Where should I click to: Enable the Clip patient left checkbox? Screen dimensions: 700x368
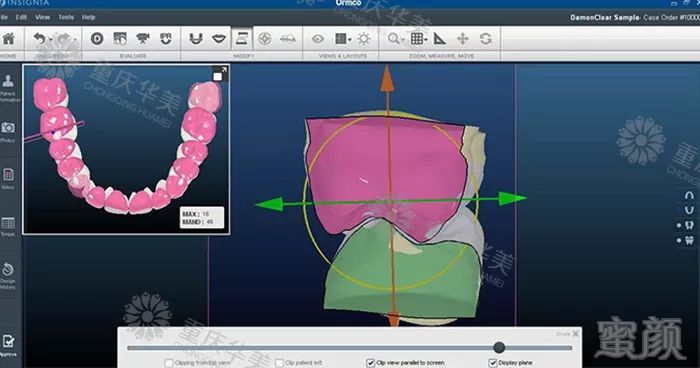click(279, 363)
